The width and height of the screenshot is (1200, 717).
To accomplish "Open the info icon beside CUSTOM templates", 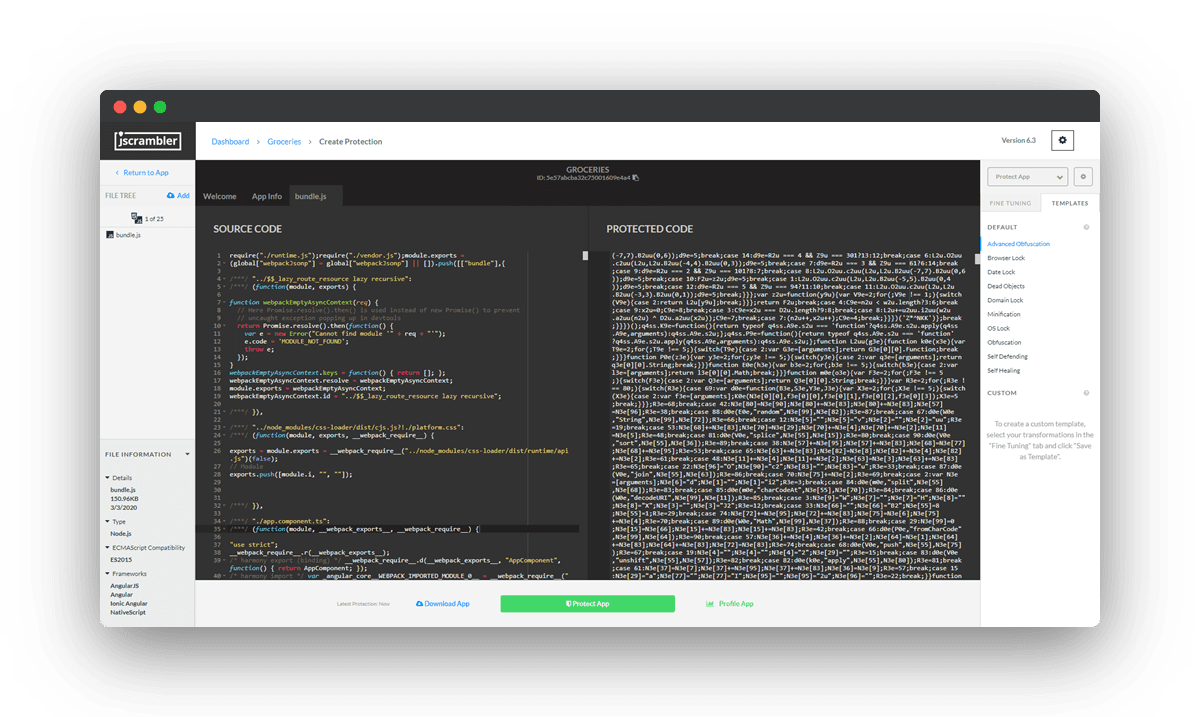I will pyautogui.click(x=1086, y=392).
